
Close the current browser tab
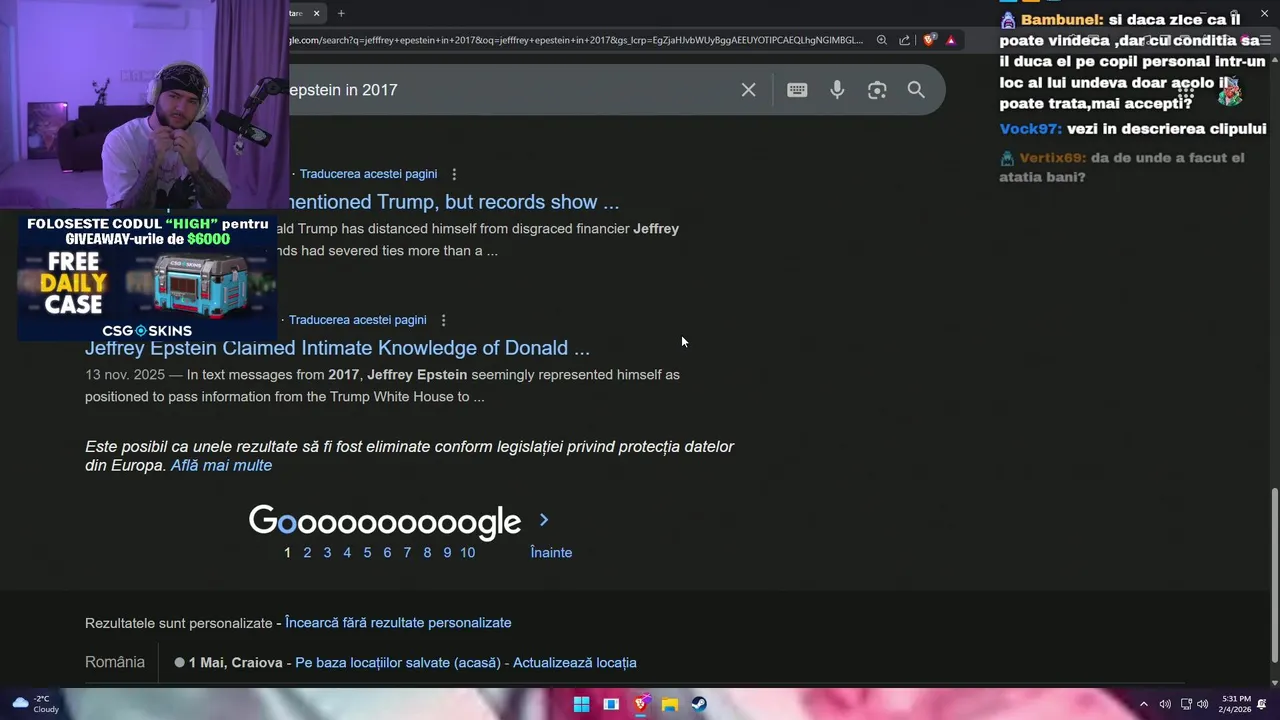point(317,13)
